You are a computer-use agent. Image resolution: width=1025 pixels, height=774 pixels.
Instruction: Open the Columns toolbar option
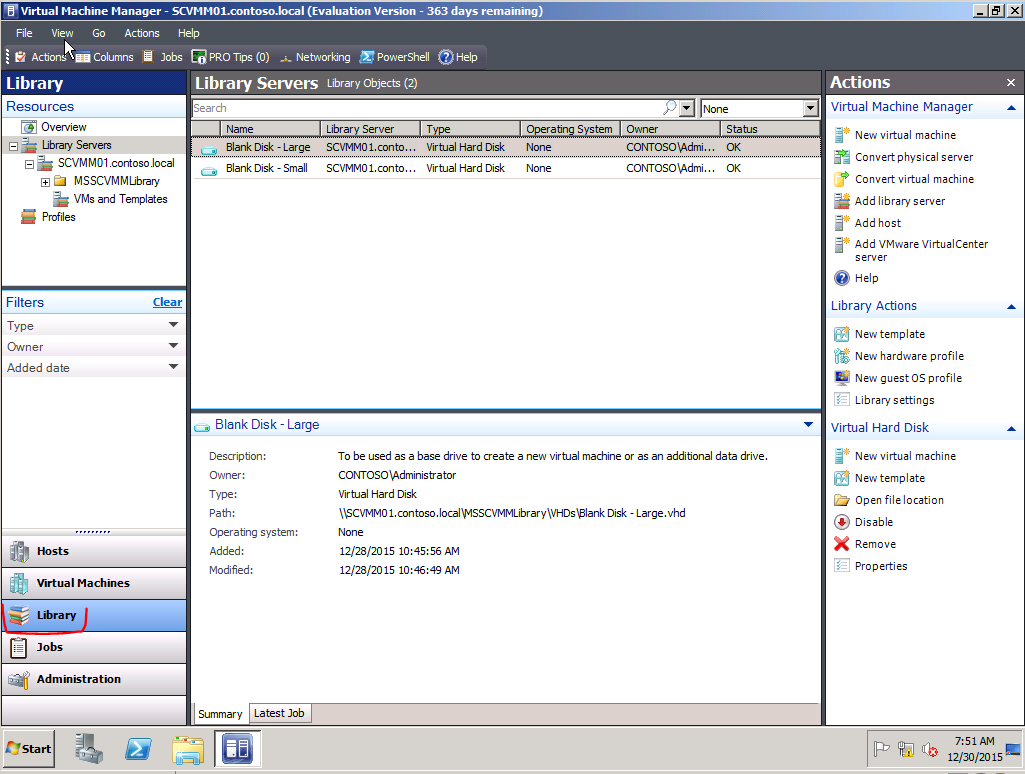coord(105,57)
